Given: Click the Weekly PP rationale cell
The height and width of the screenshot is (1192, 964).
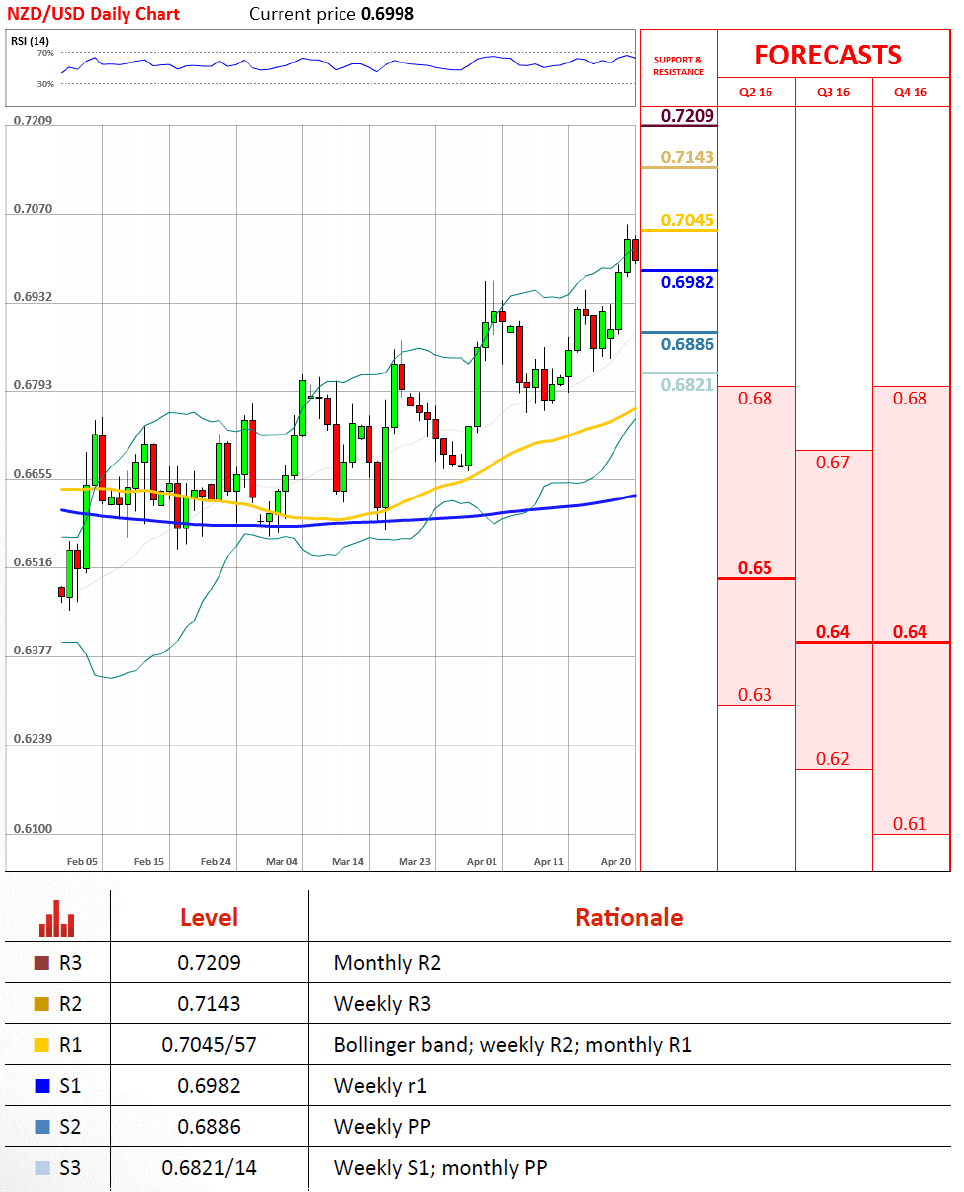Looking at the screenshot, I should point(382,1127).
